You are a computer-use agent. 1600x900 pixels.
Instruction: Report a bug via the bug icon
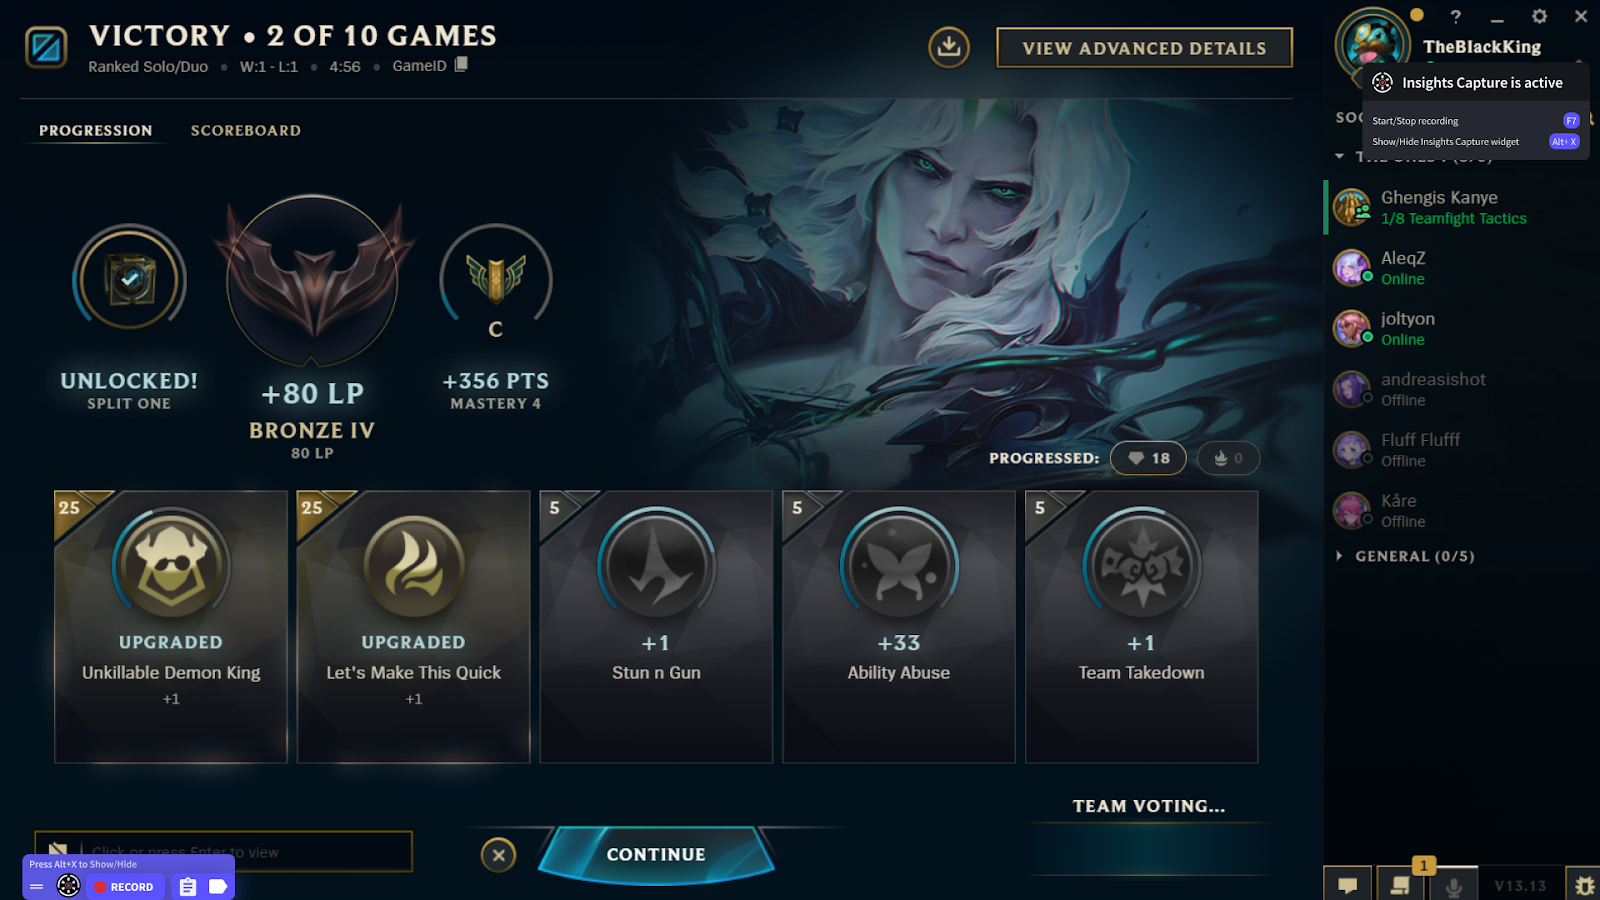pos(1584,885)
